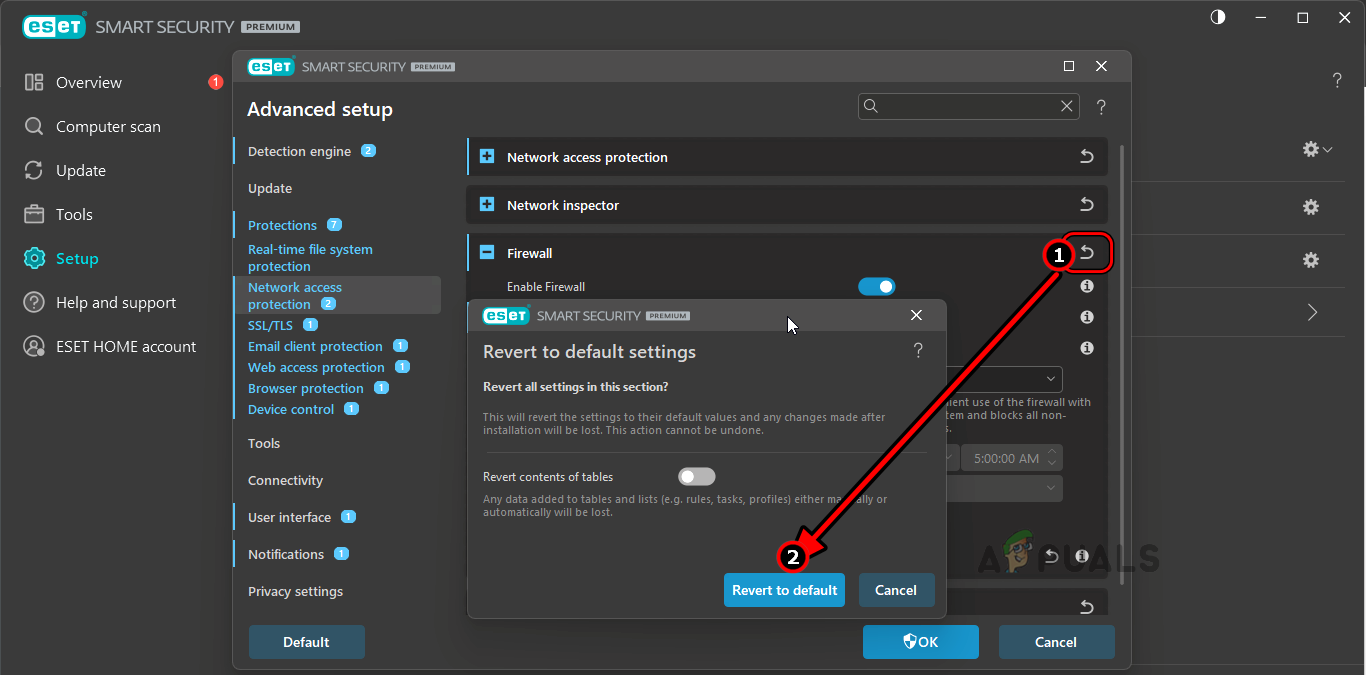Screen dimensions: 1366x675
Task: Click the revert arrow beside Network inspector
Action: click(1087, 204)
